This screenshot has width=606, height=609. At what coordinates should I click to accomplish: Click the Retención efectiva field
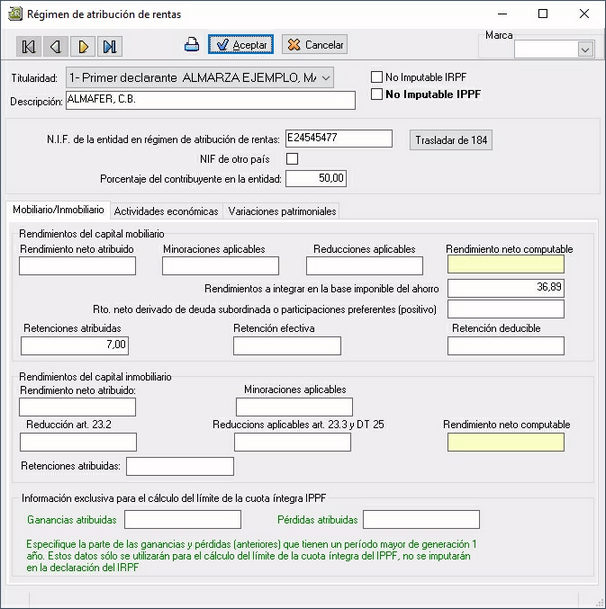[287, 346]
